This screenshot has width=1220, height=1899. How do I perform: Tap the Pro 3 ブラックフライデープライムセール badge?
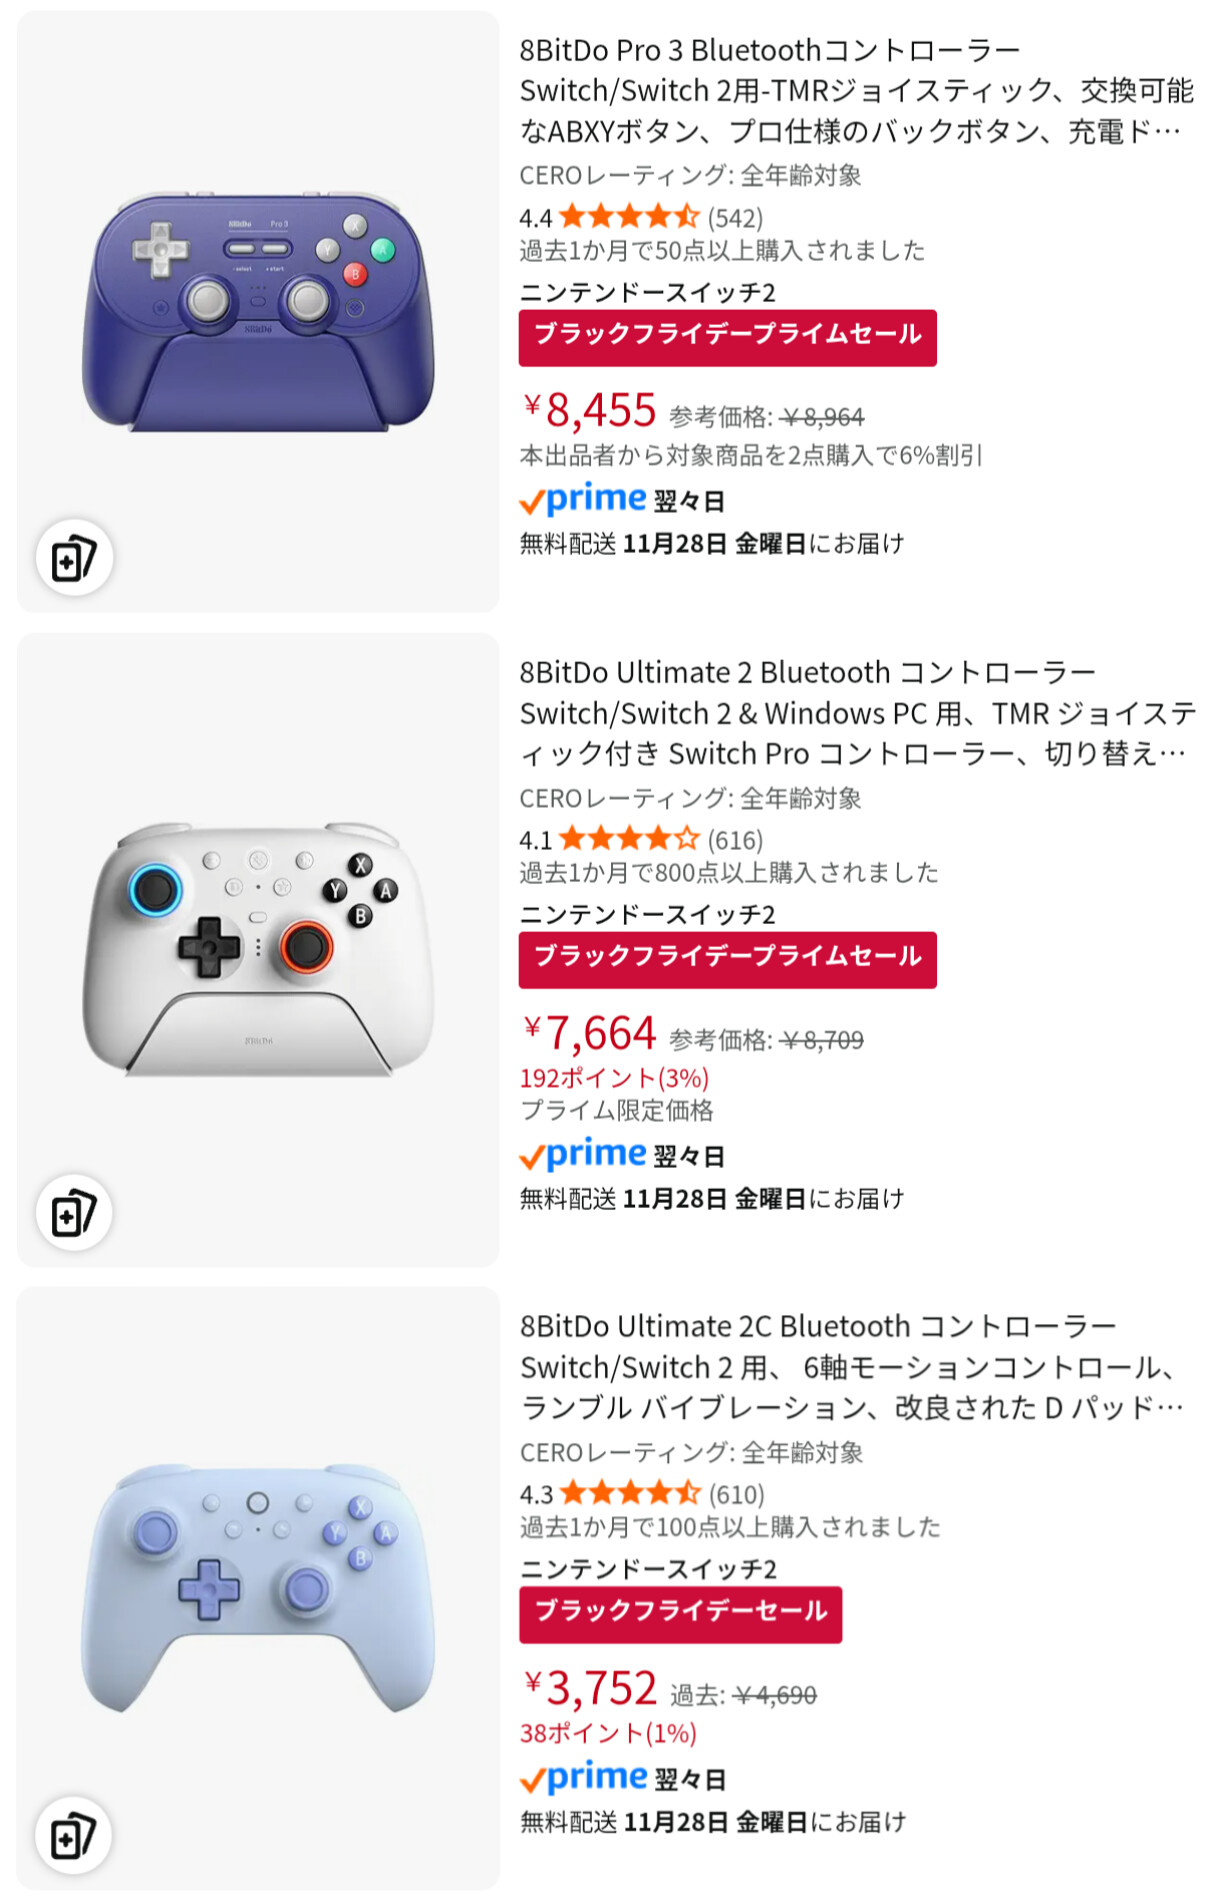[x=727, y=337]
